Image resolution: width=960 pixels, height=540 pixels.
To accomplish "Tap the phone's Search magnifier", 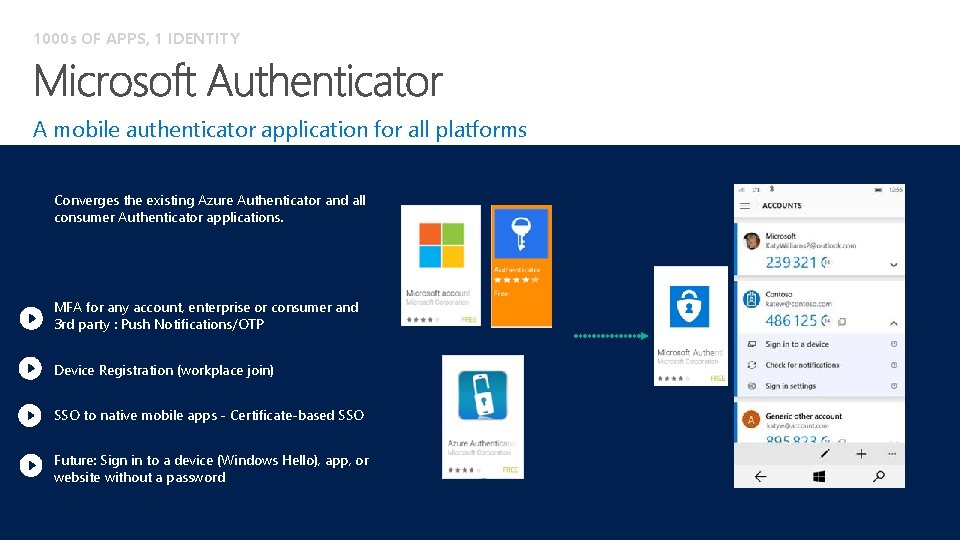I will click(879, 476).
